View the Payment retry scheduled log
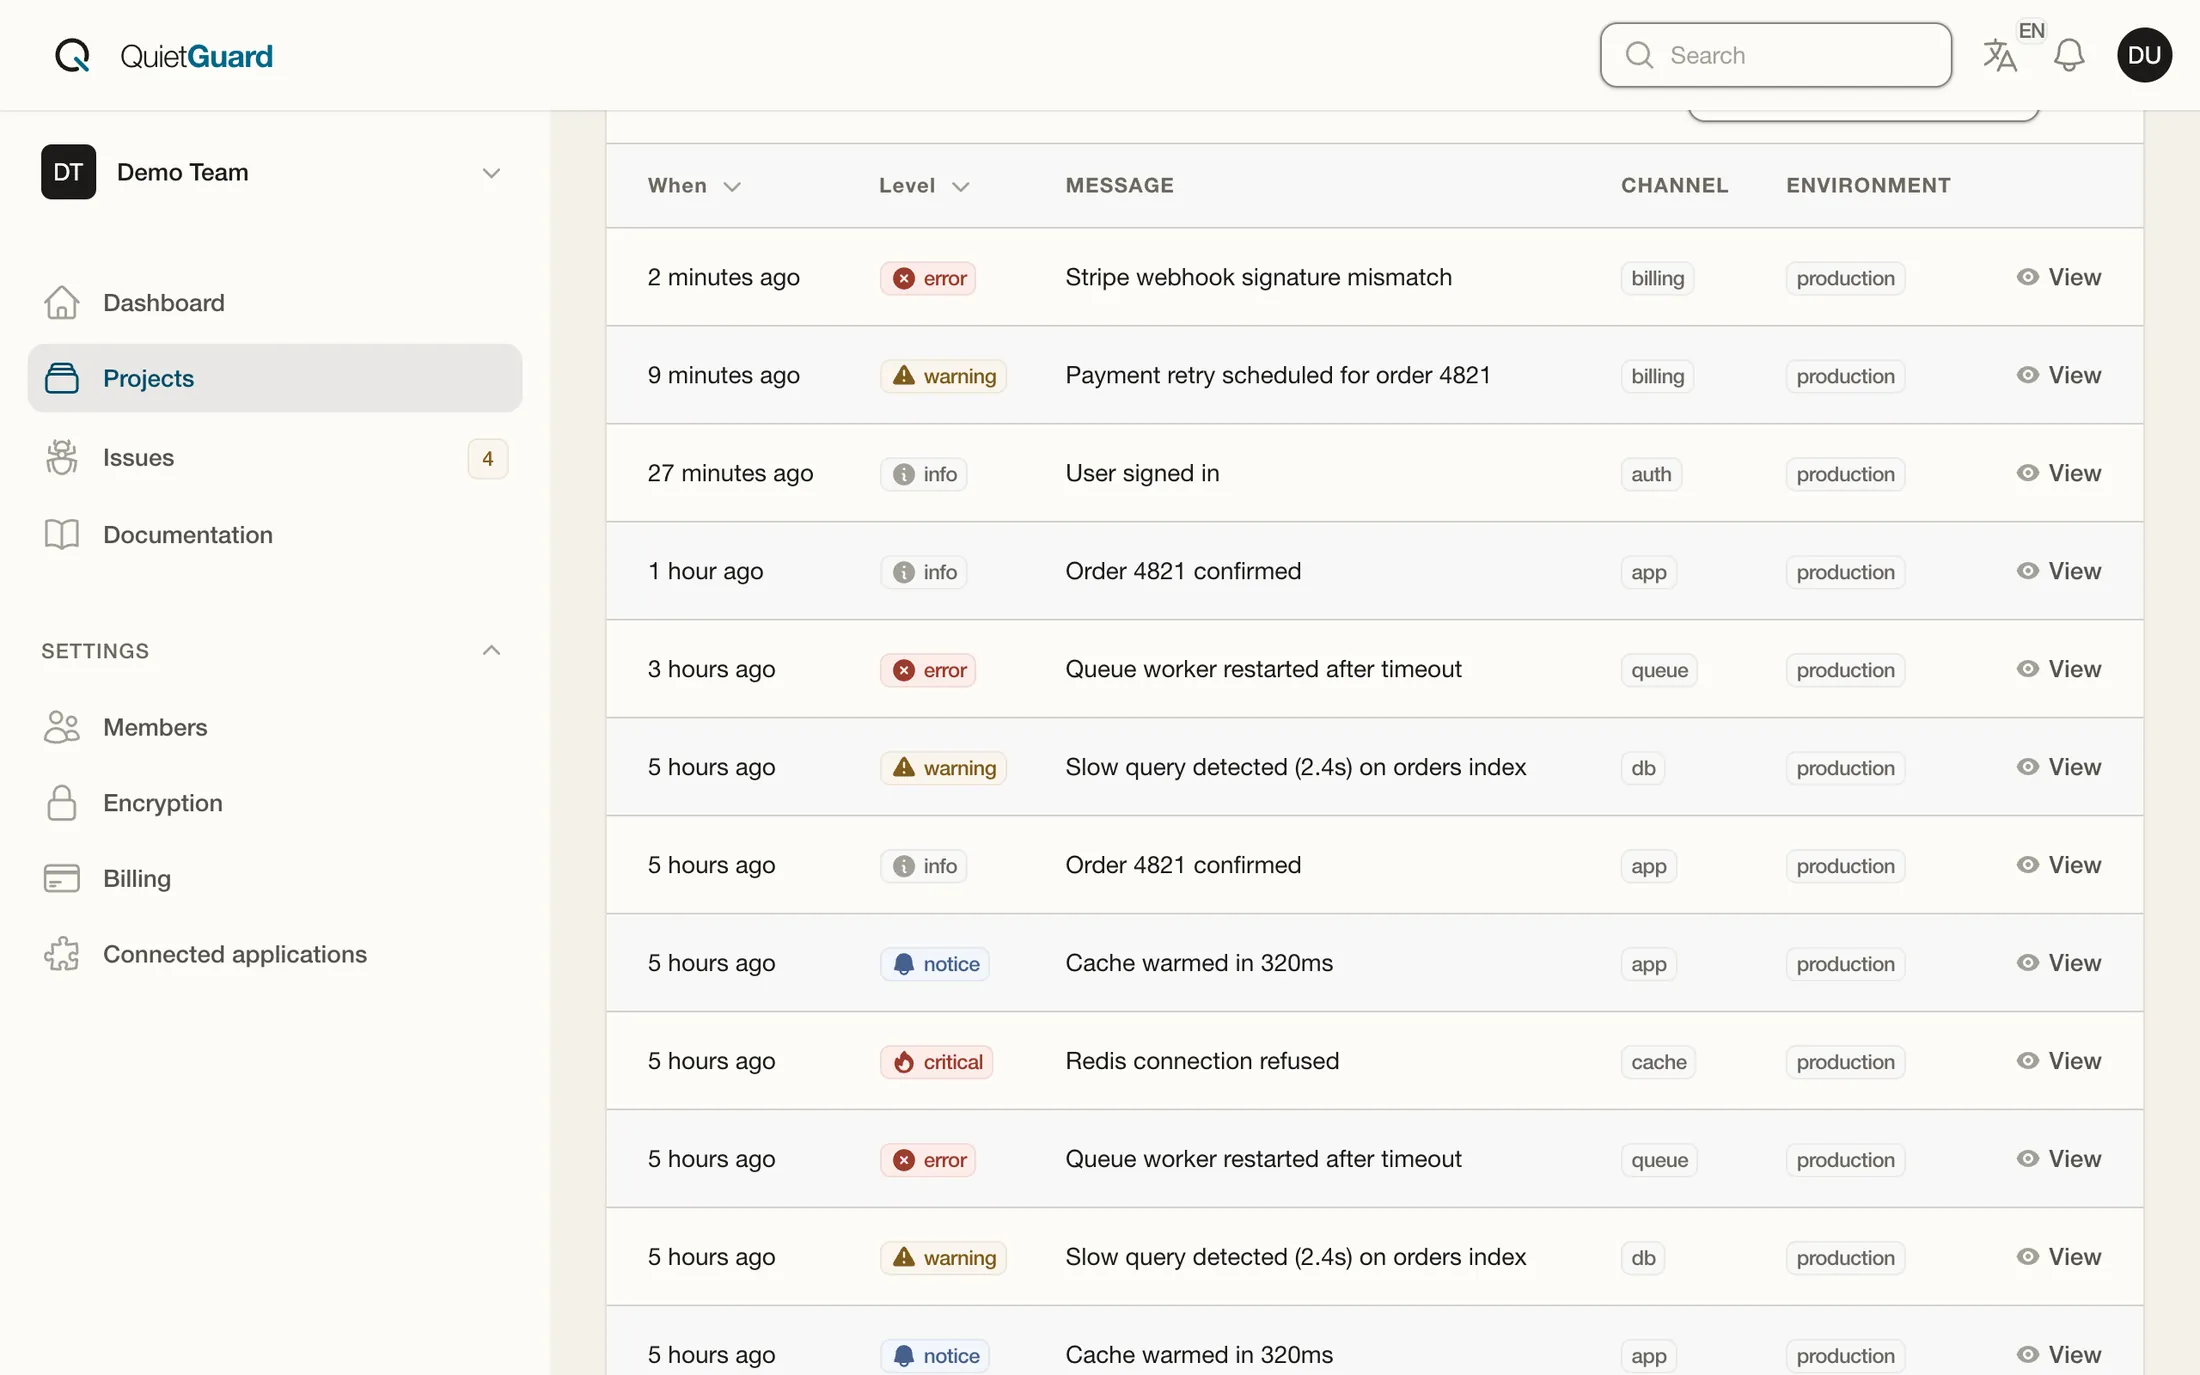 2058,375
